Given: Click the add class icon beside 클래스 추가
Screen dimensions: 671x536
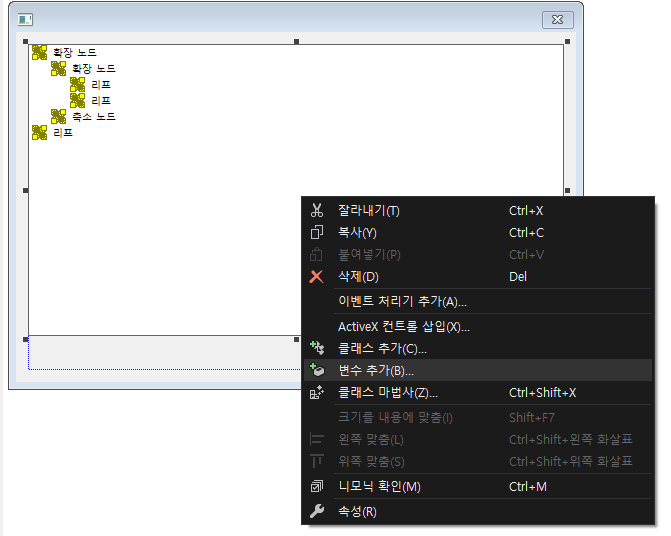Looking at the screenshot, I should point(317,348).
